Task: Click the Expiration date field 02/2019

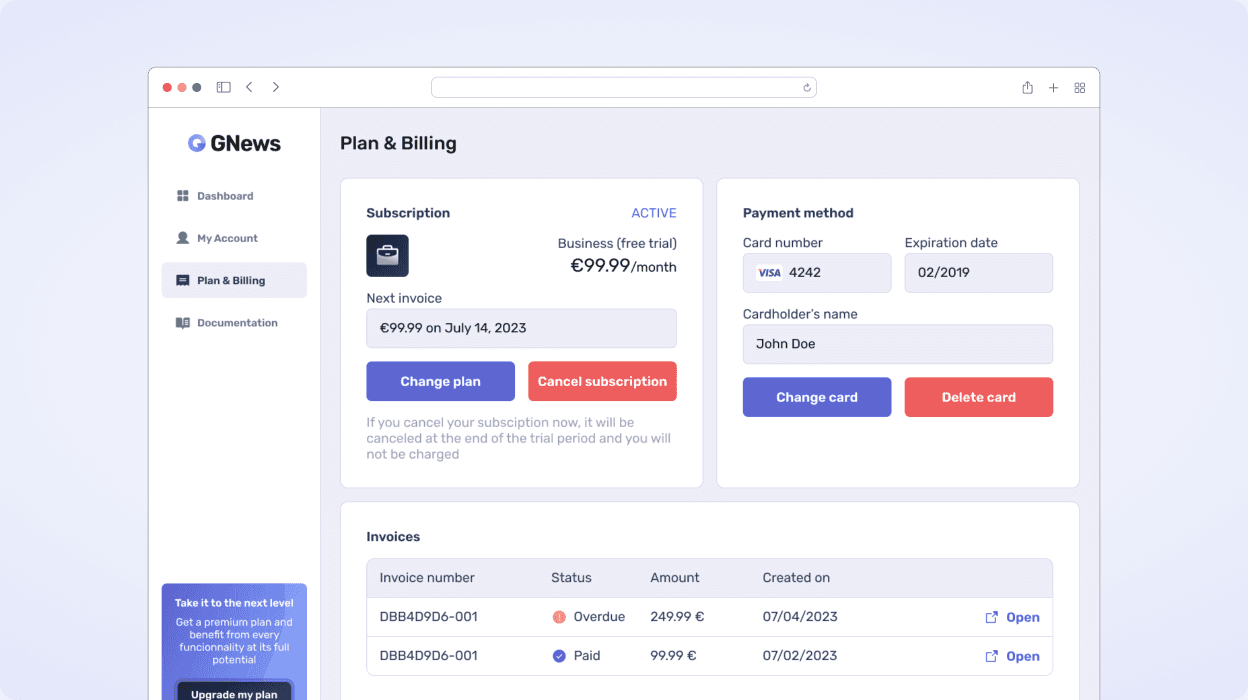Action: coord(979,273)
